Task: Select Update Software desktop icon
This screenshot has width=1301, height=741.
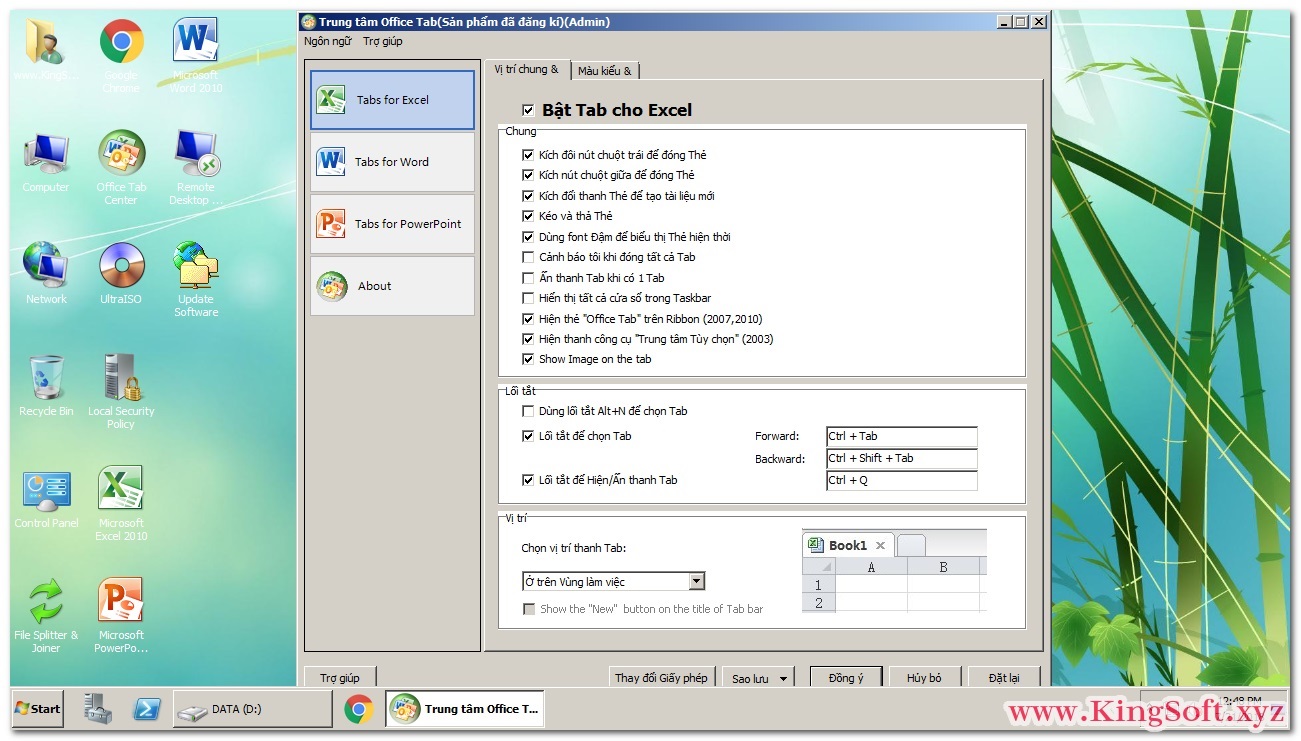Action: point(196,279)
